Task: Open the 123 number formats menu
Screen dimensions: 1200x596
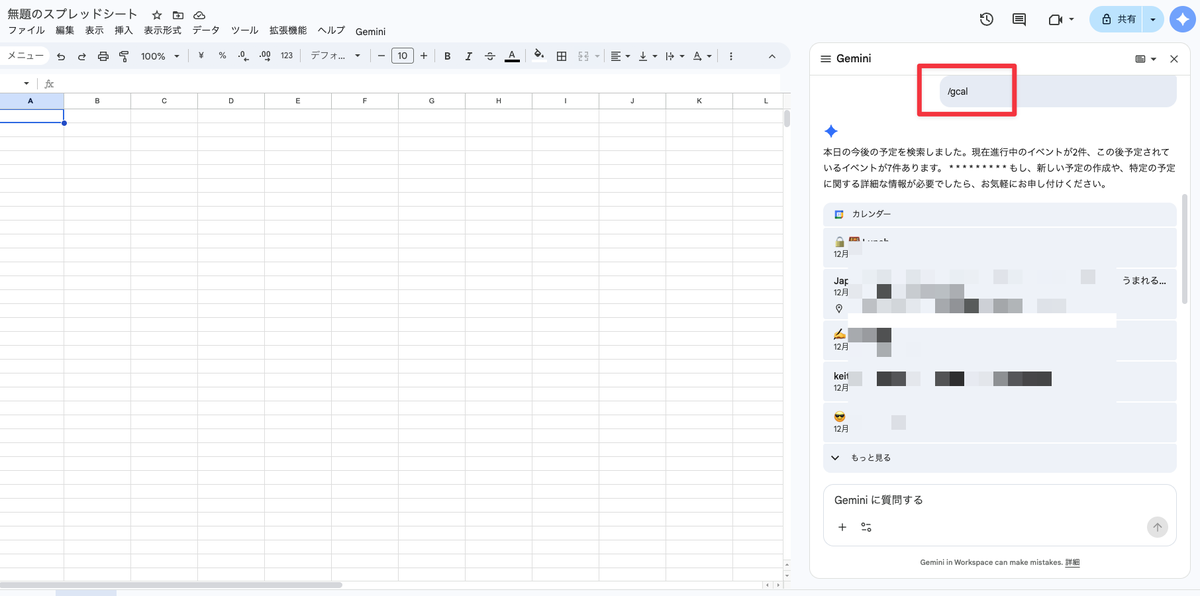Action: 287,56
